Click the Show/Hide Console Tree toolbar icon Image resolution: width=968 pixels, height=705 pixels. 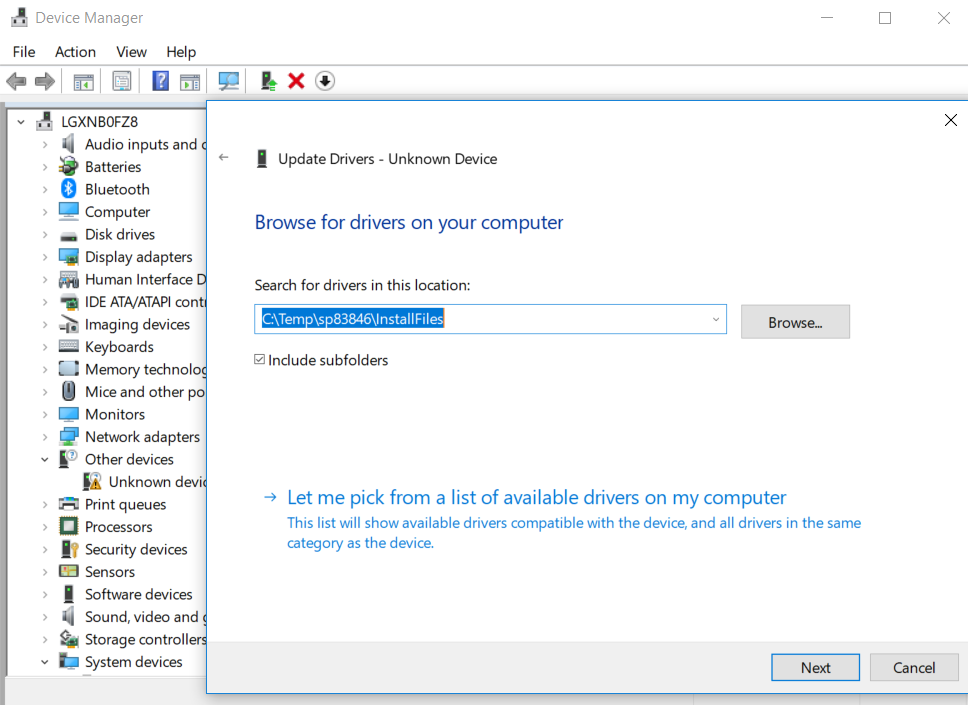pos(84,81)
